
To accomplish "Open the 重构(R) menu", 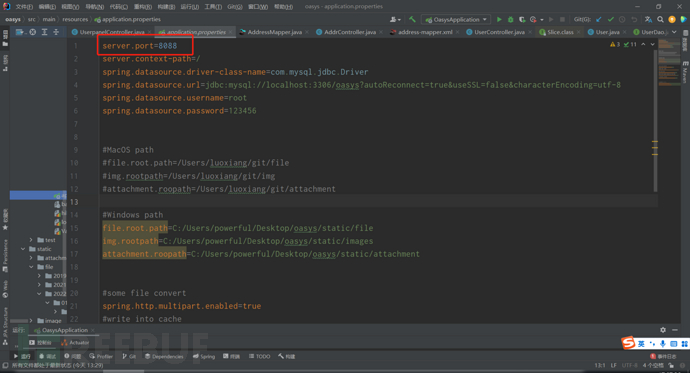I will pos(143,7).
